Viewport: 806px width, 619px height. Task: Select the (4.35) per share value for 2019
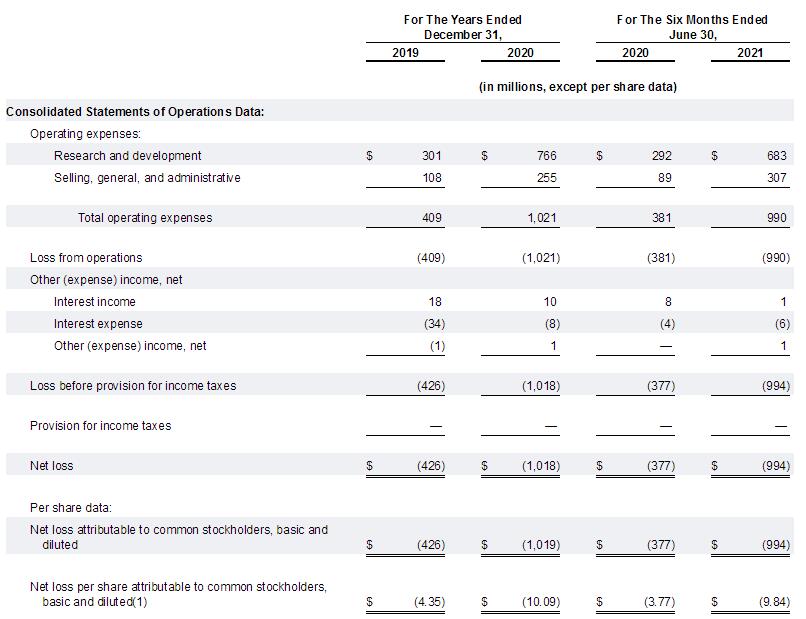click(429, 602)
